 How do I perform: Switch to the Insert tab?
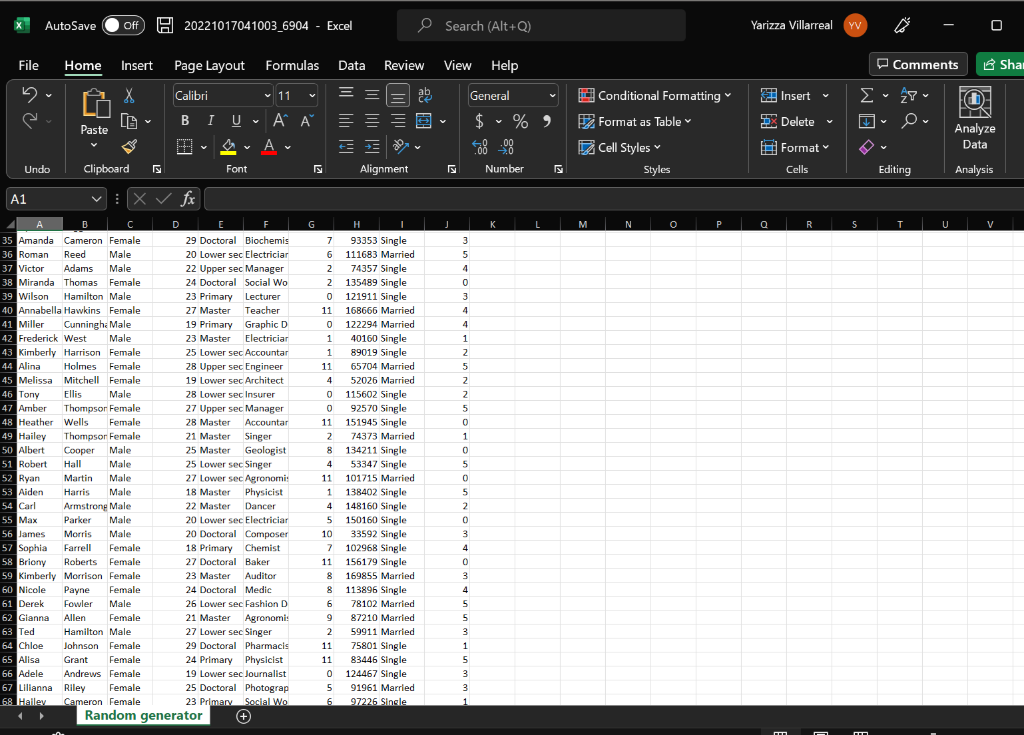click(136, 65)
